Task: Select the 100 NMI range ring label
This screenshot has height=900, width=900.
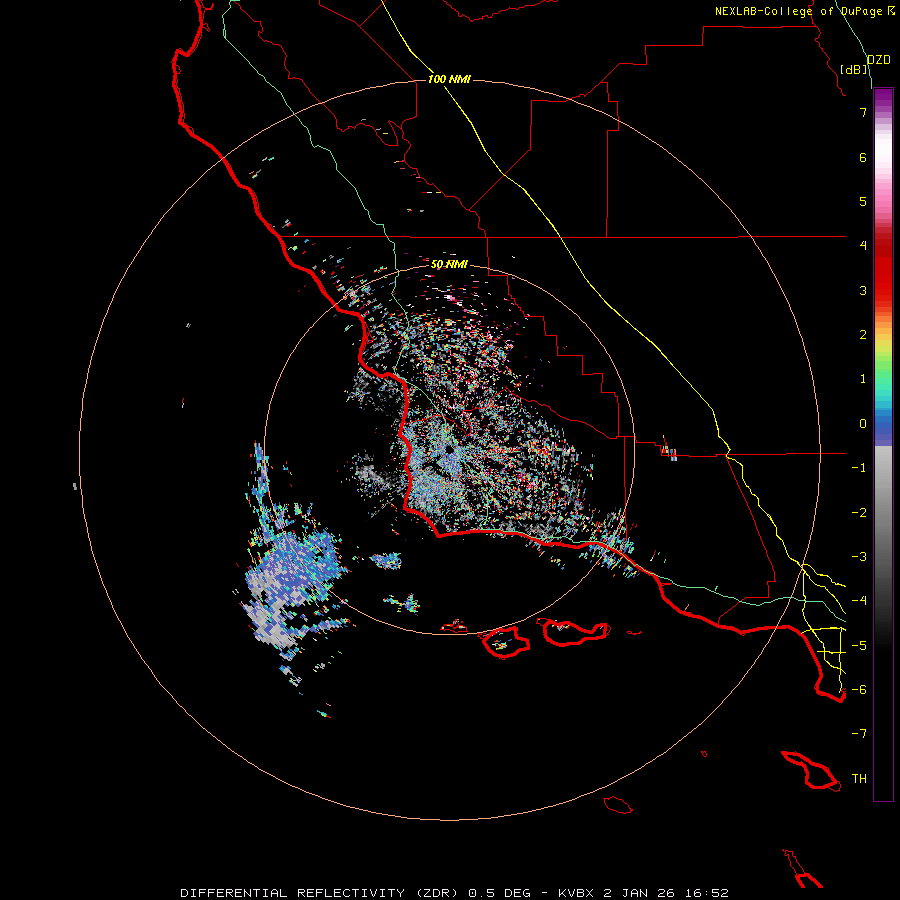Action: tap(449, 79)
